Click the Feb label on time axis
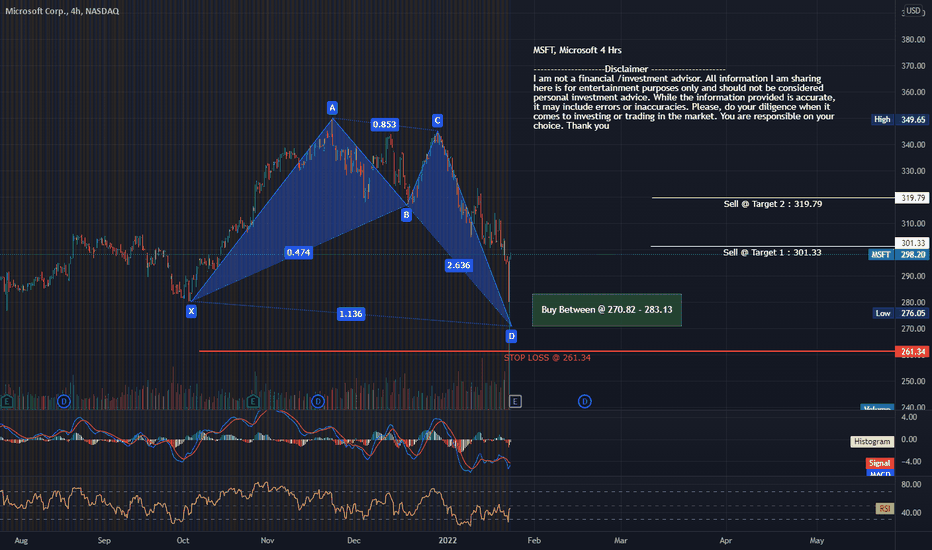The image size is (932, 550). point(534,540)
